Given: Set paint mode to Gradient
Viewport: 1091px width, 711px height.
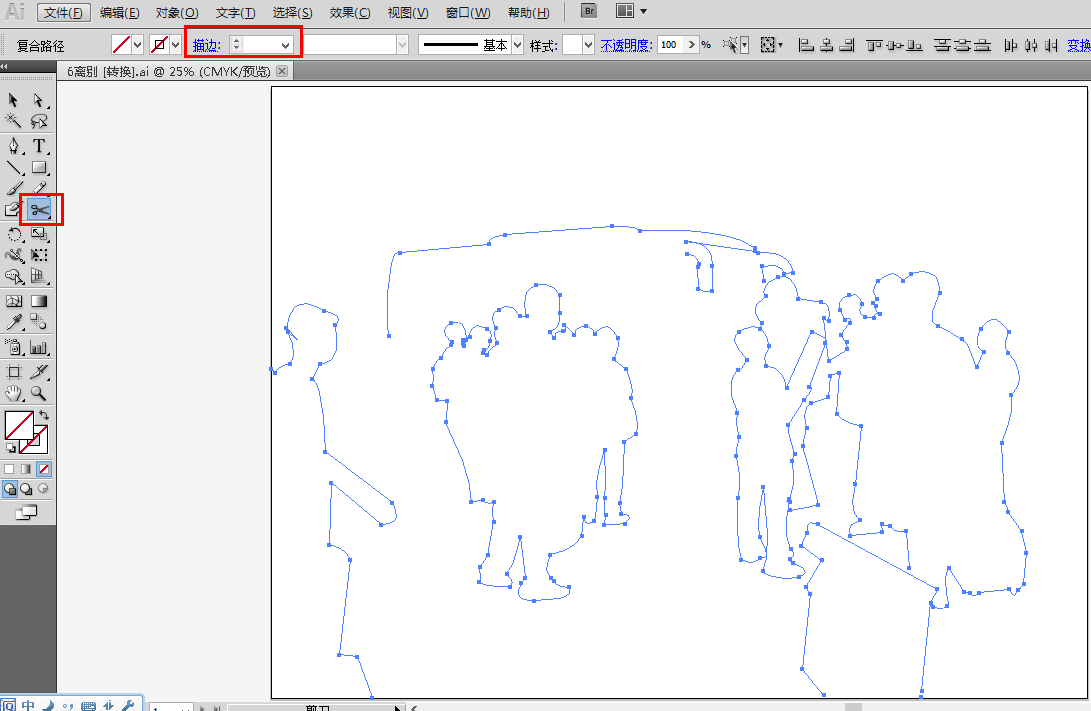Looking at the screenshot, I should (26, 469).
